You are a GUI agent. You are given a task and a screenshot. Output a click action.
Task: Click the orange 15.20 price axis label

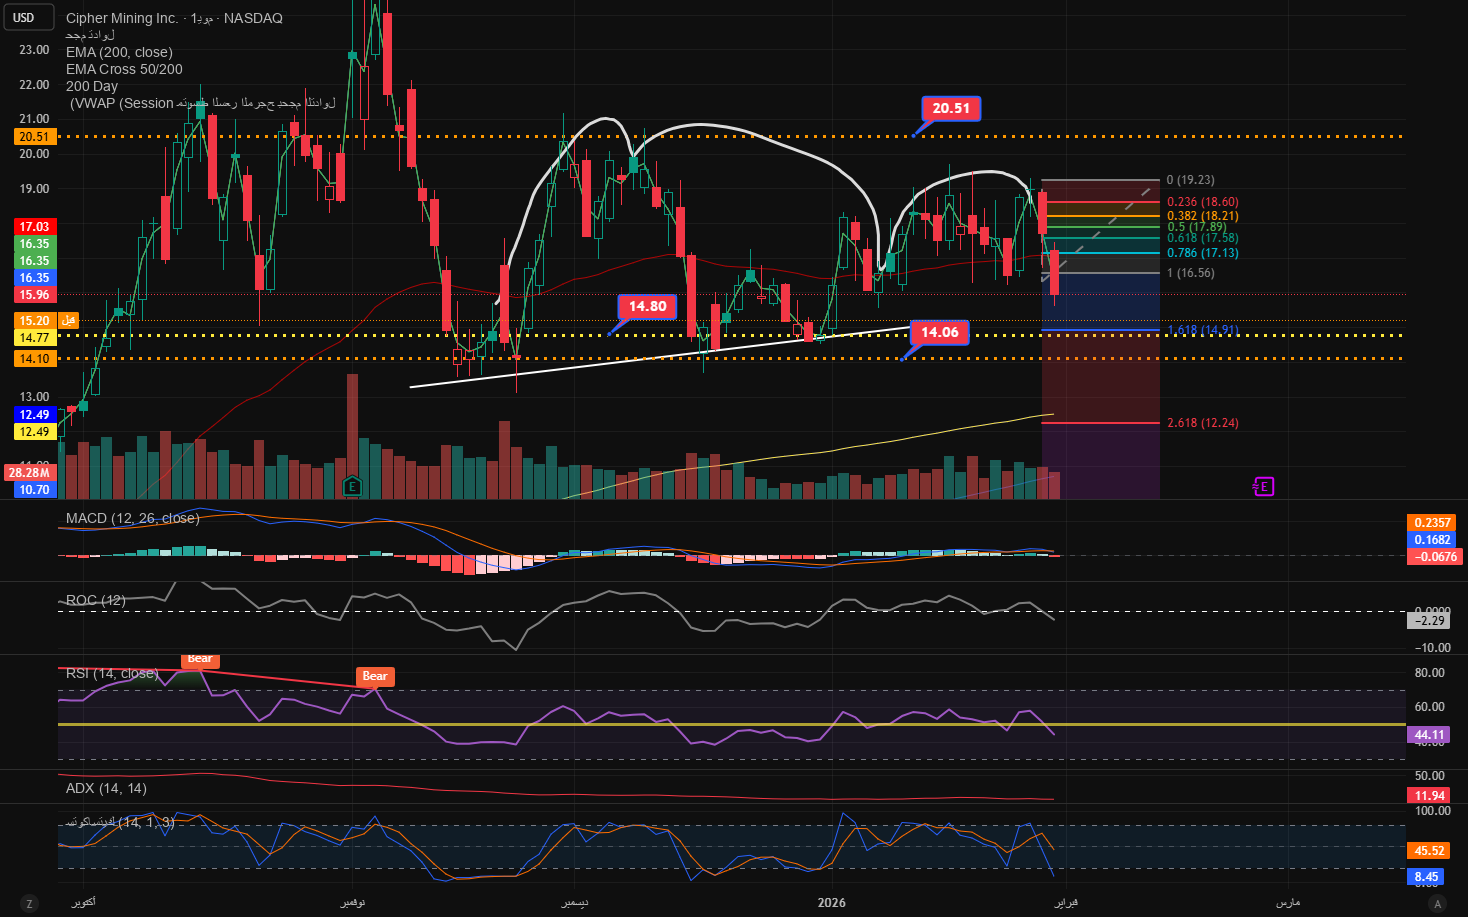pos(34,321)
